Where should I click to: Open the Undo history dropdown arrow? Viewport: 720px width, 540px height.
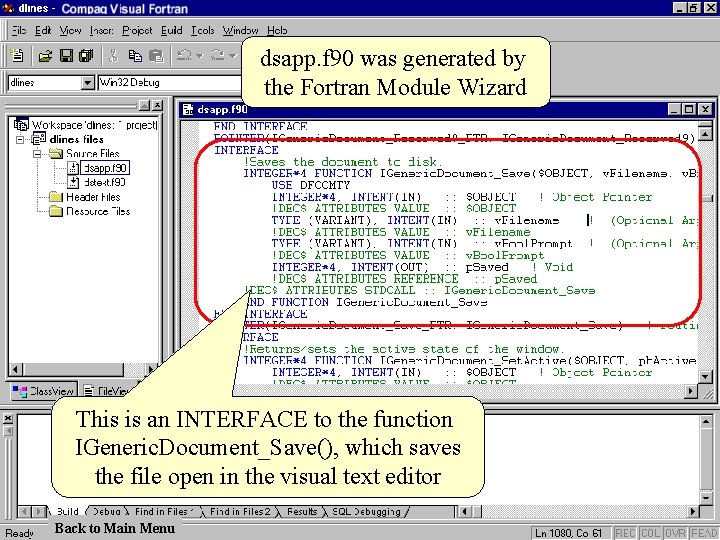pos(199,56)
